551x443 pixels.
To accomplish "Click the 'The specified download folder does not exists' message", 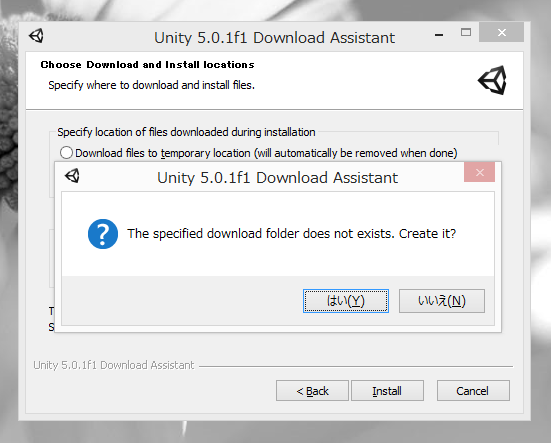I will tap(291, 234).
